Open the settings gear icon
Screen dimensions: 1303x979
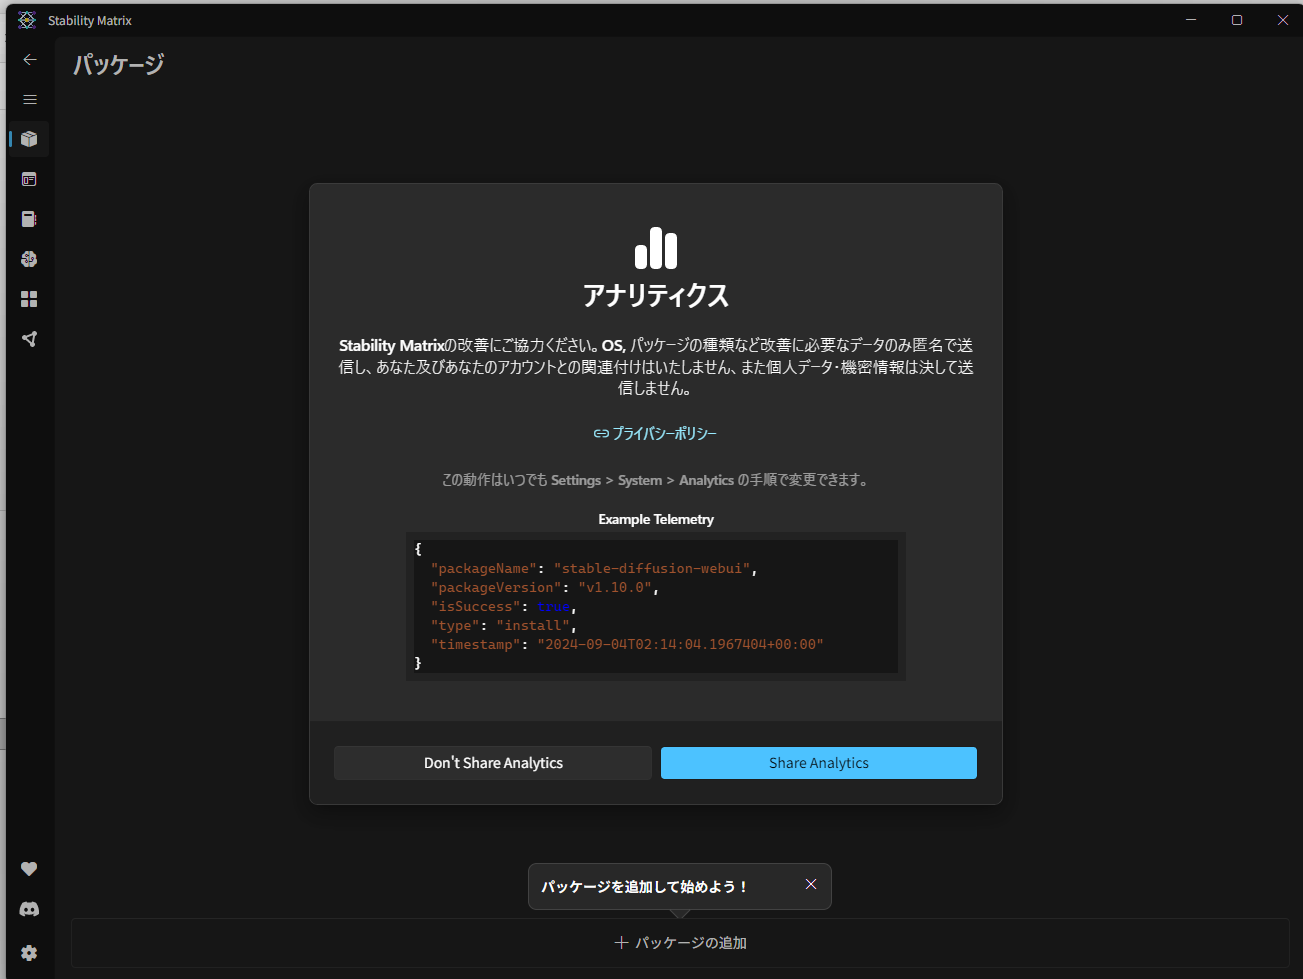pyautogui.click(x=29, y=953)
